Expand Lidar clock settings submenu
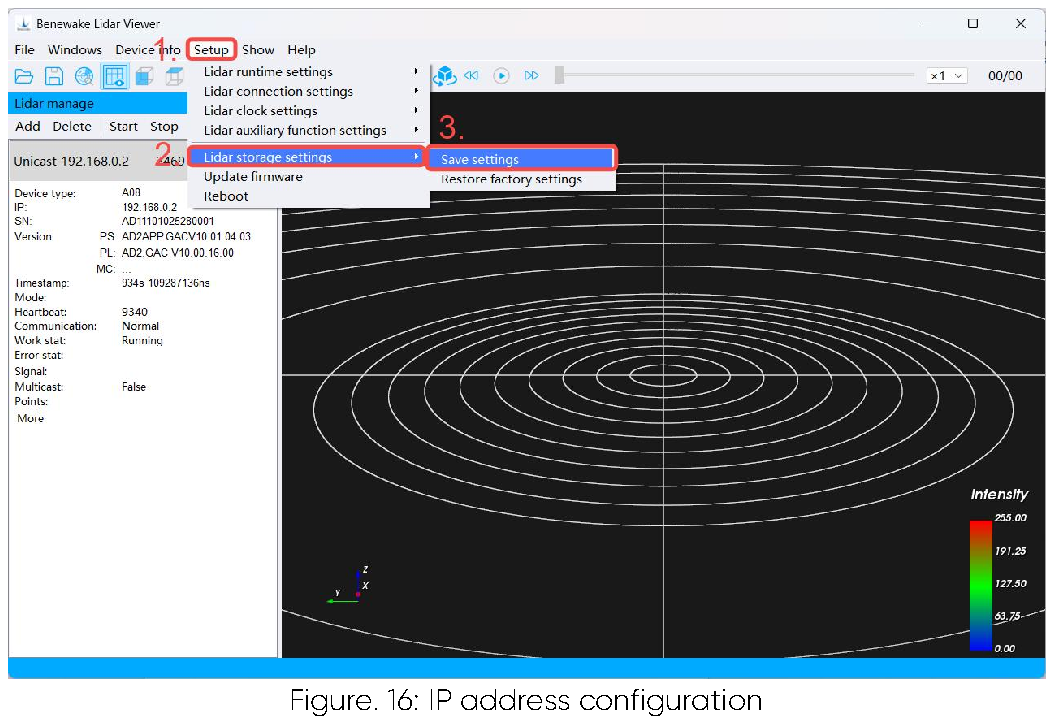Screen dimensions: 1053x724 click(309, 111)
